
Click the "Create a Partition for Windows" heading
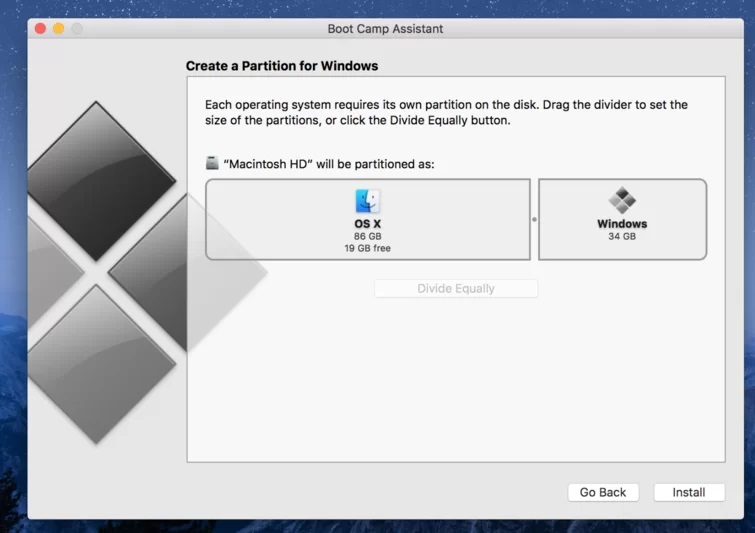[282, 66]
